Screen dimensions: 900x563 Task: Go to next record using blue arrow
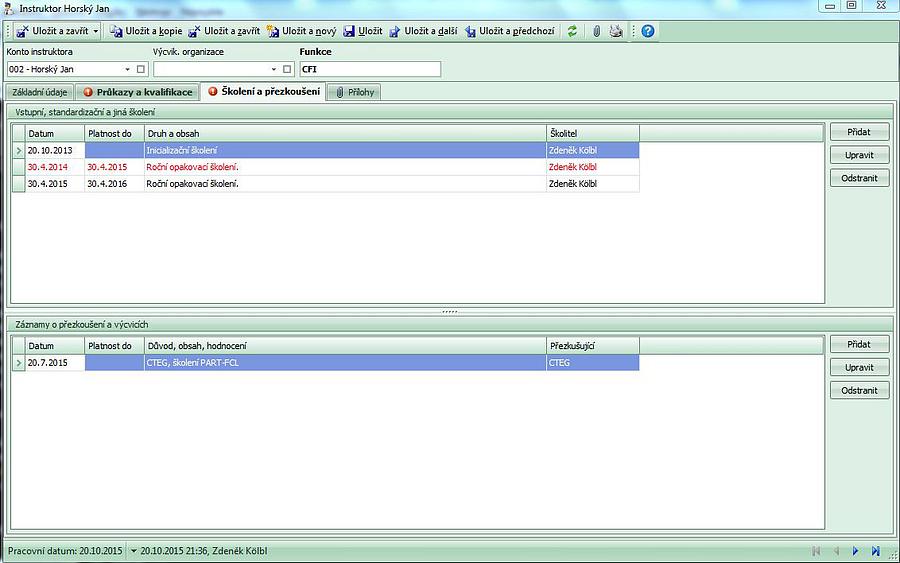pos(855,551)
